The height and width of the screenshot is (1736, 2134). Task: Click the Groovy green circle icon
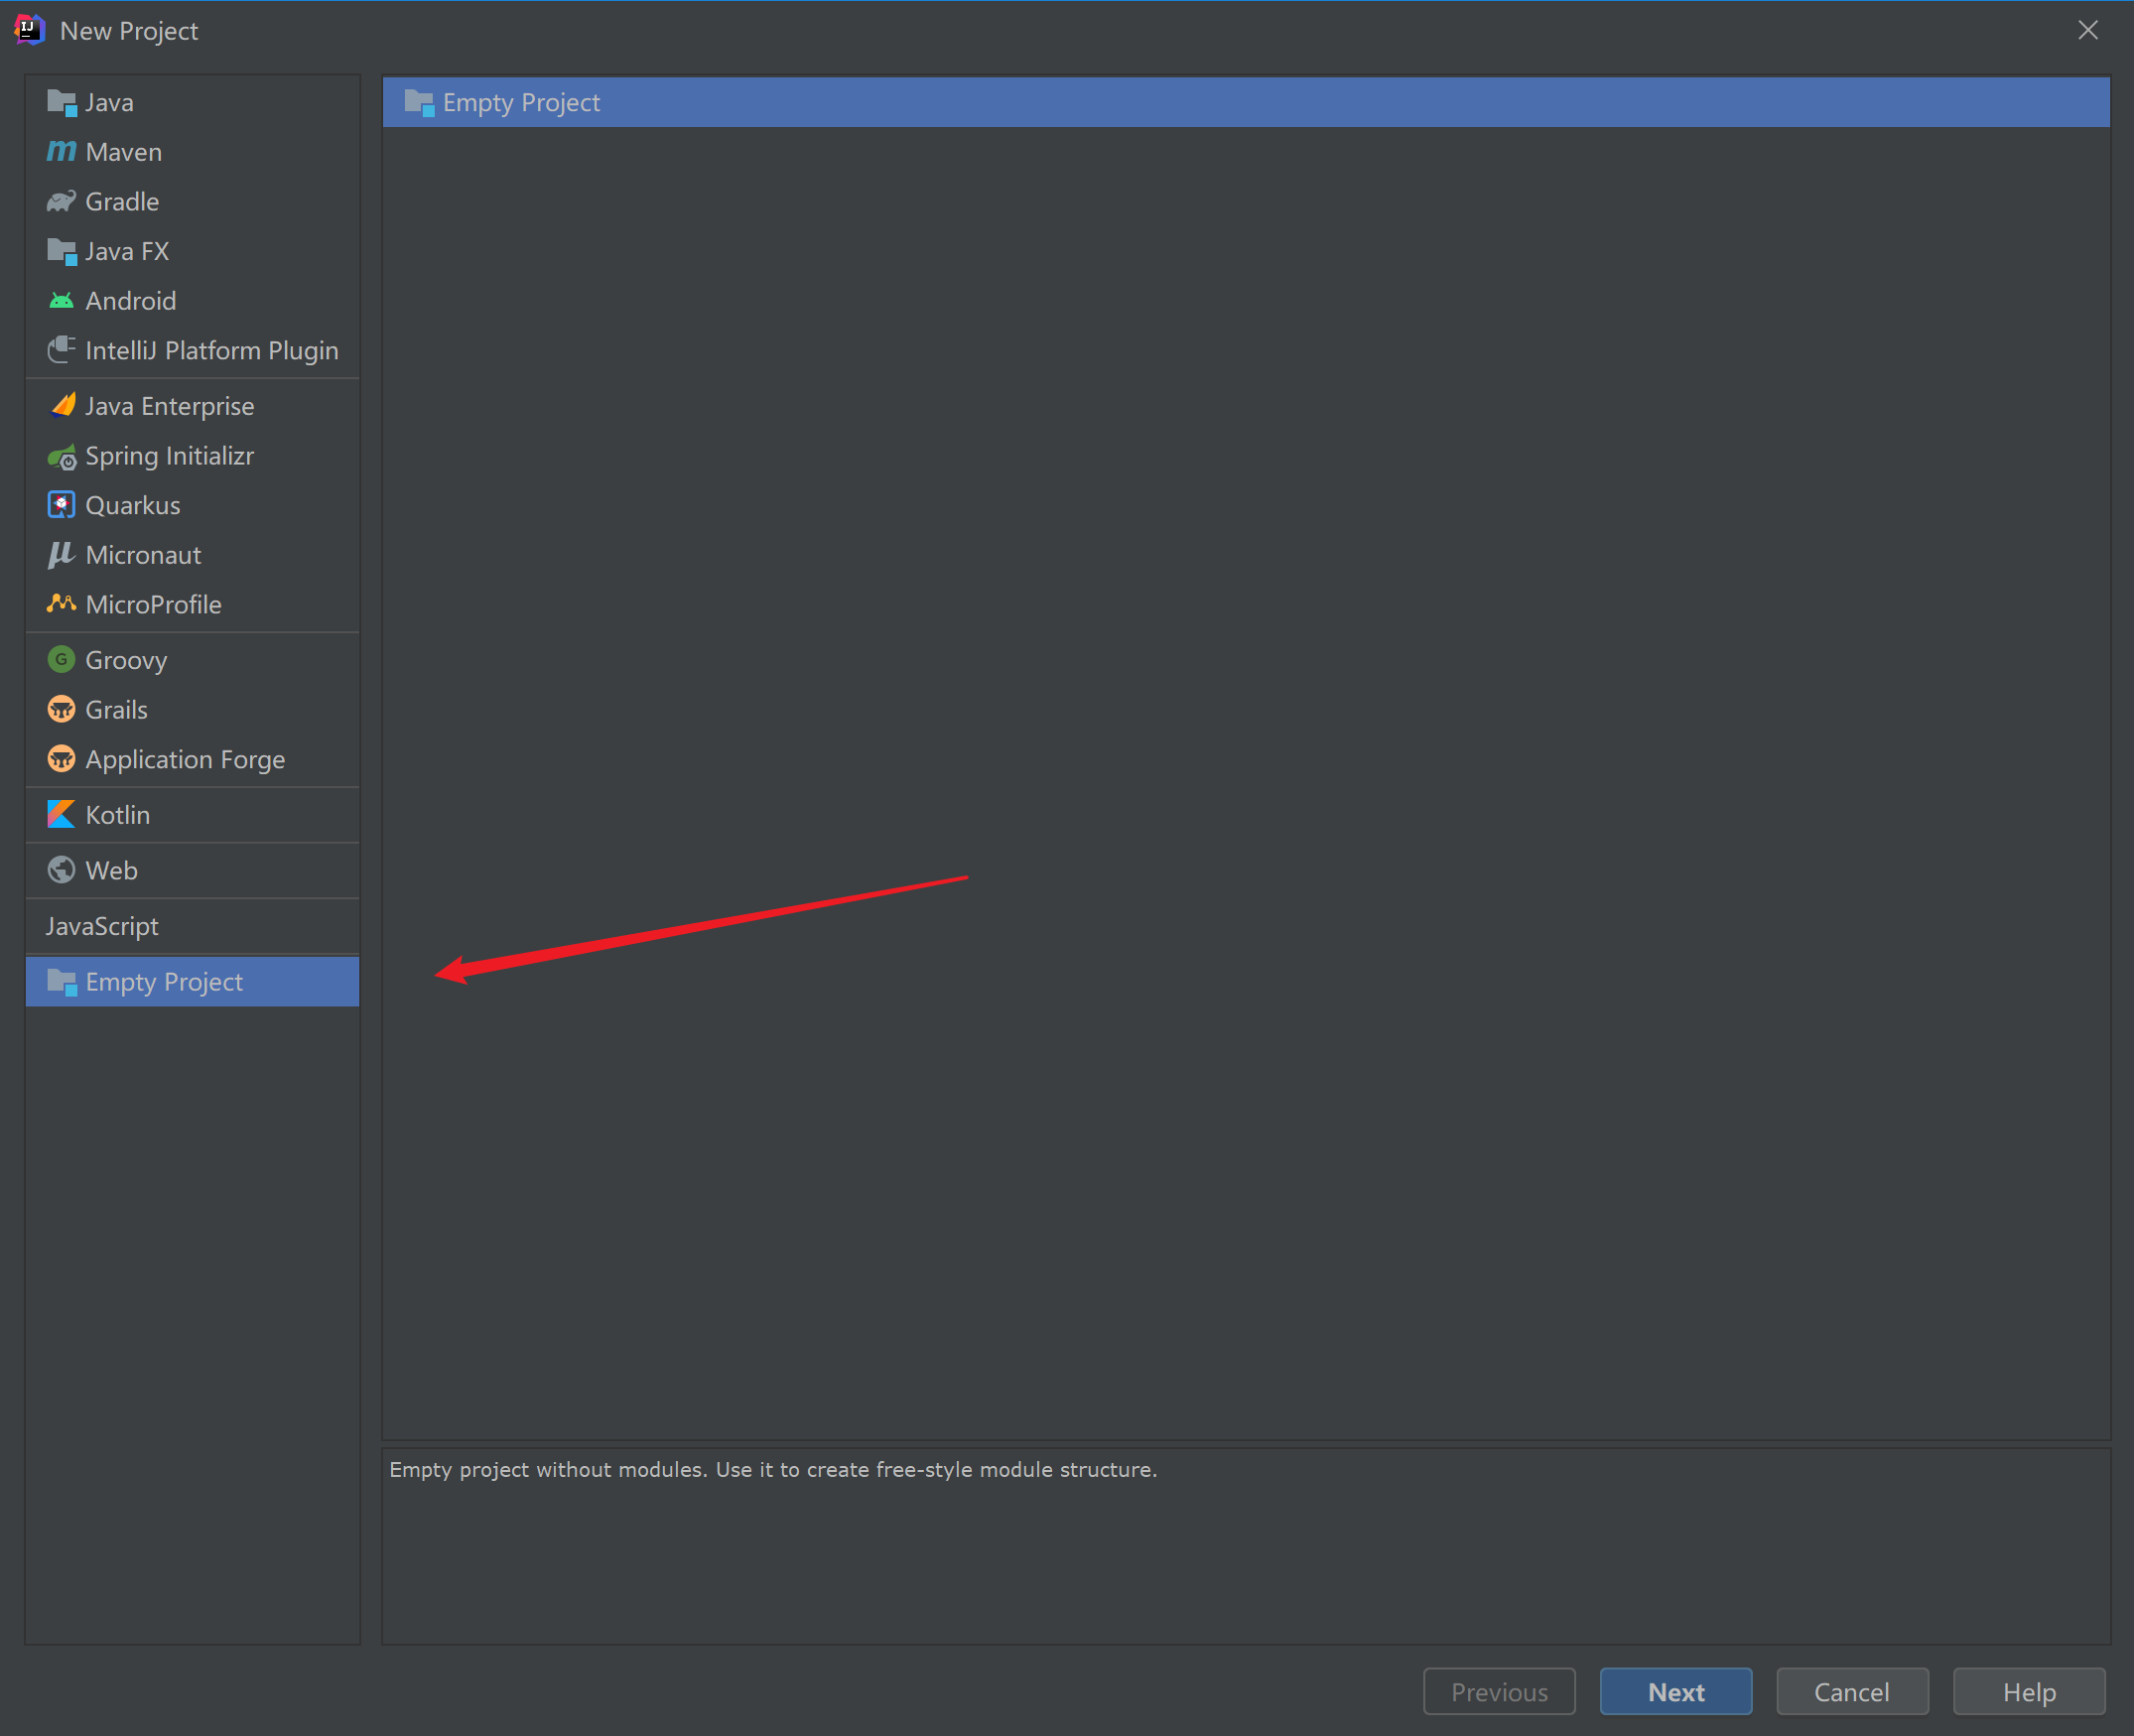point(61,660)
